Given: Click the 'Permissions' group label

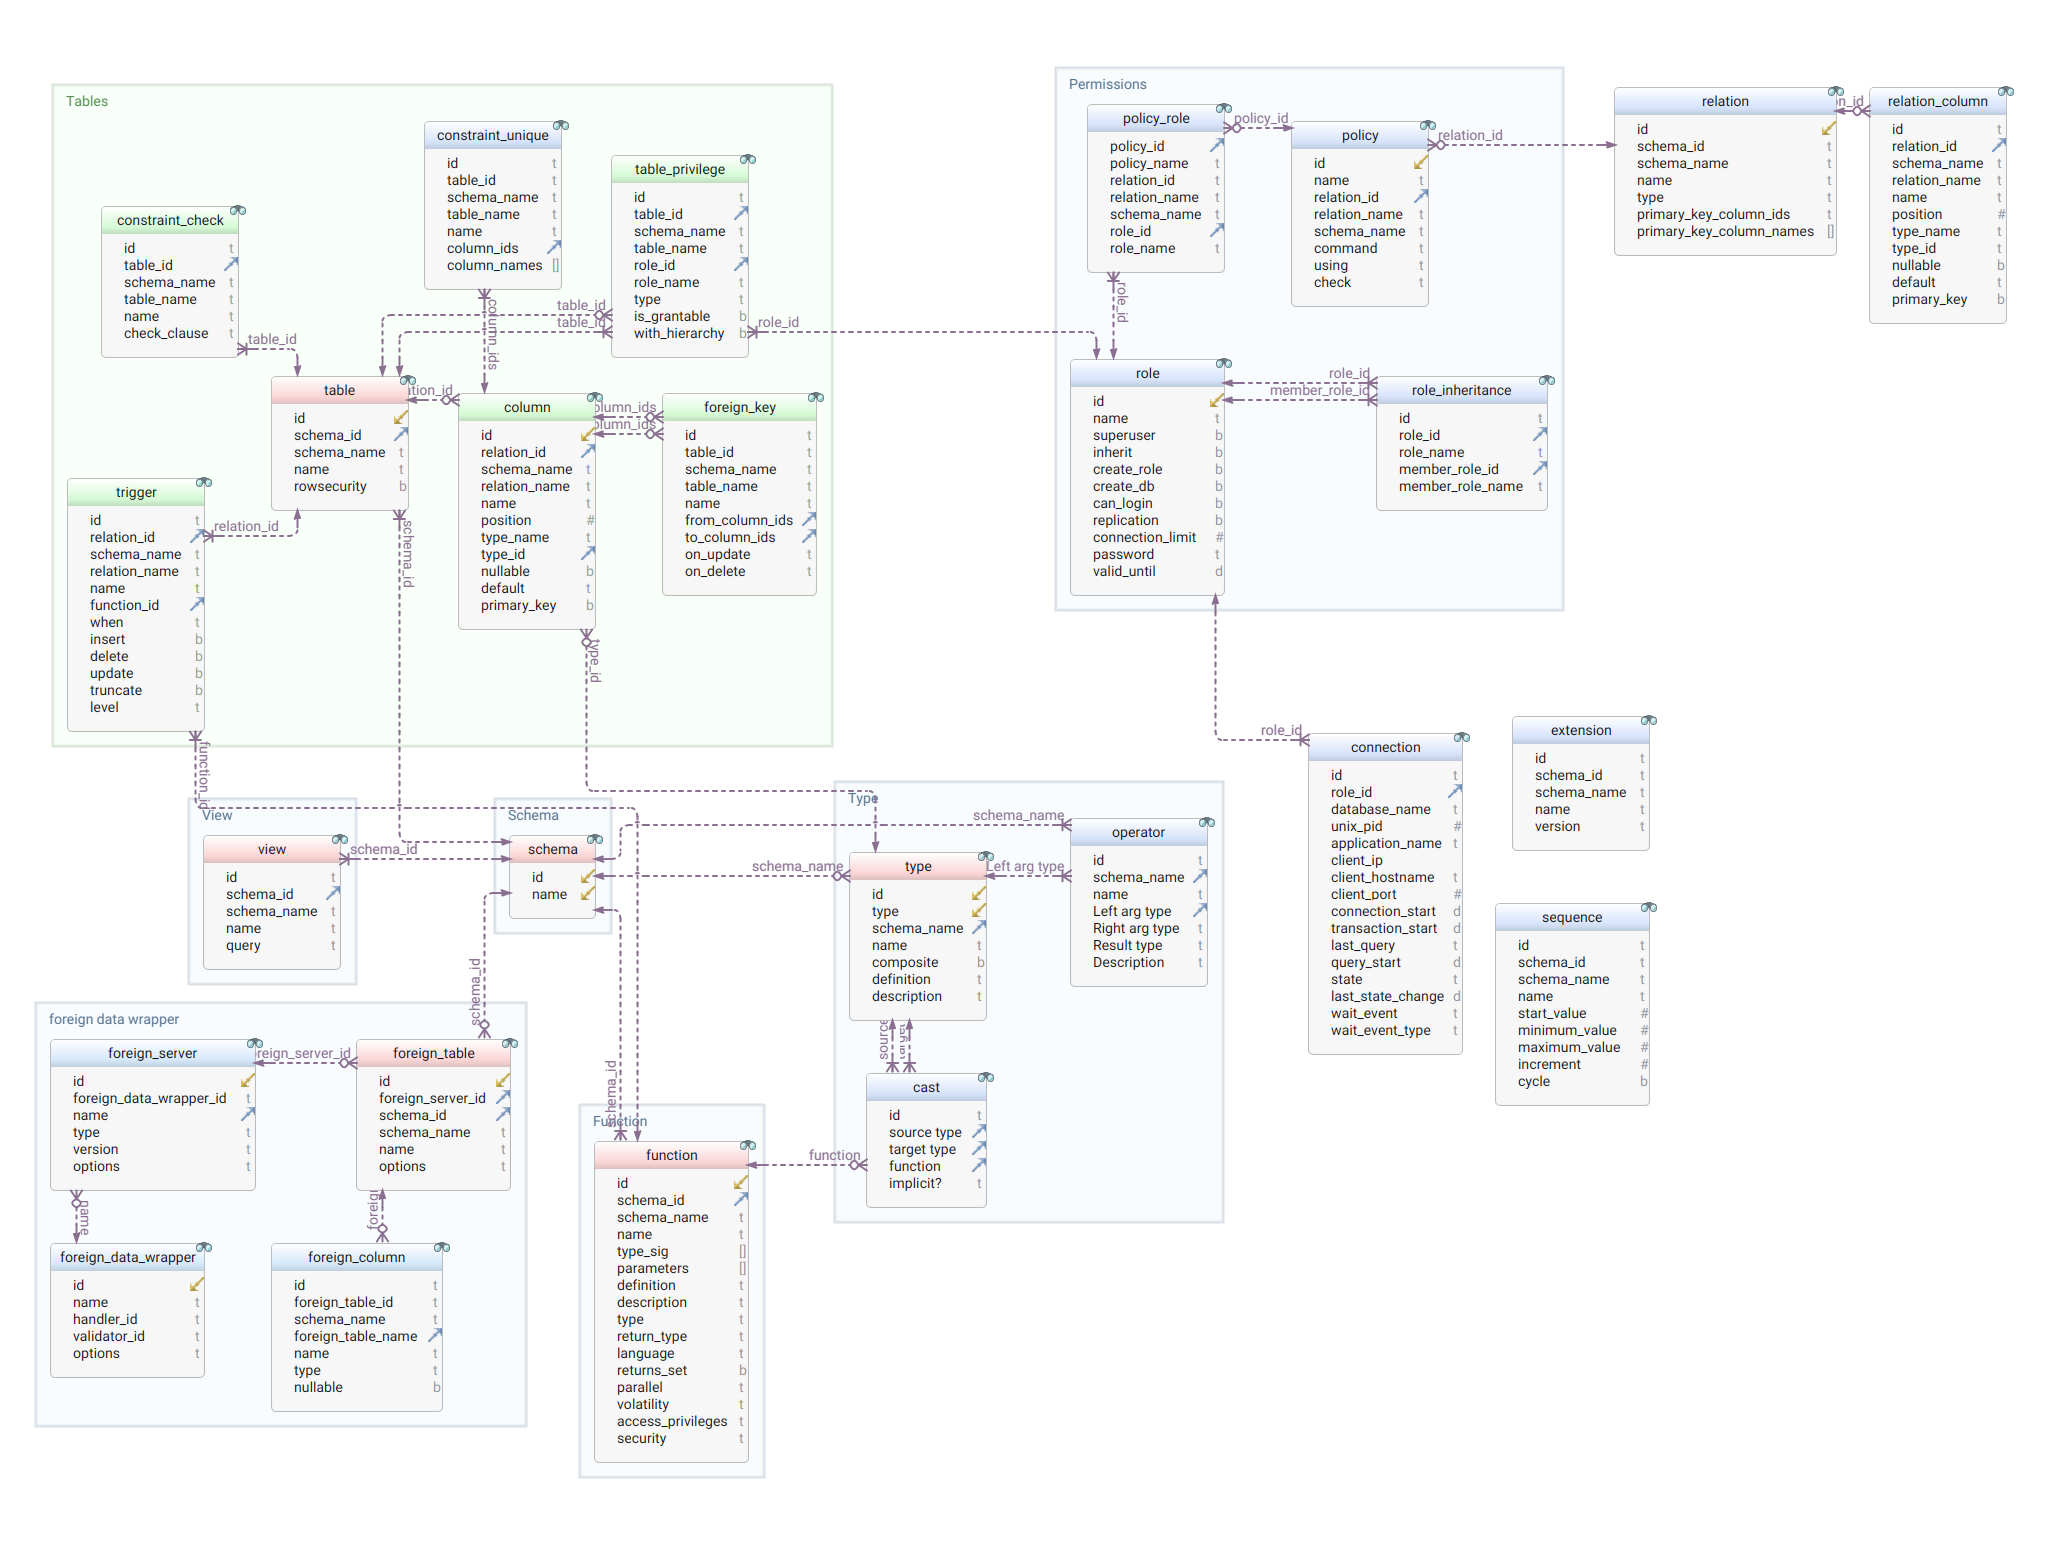Looking at the screenshot, I should (1108, 85).
